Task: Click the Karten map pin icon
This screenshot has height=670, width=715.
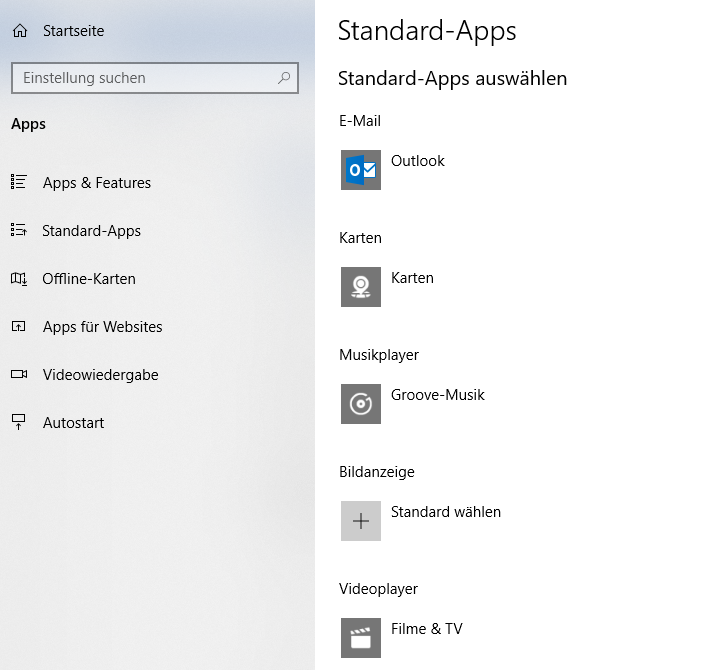Action: pyautogui.click(x=361, y=287)
